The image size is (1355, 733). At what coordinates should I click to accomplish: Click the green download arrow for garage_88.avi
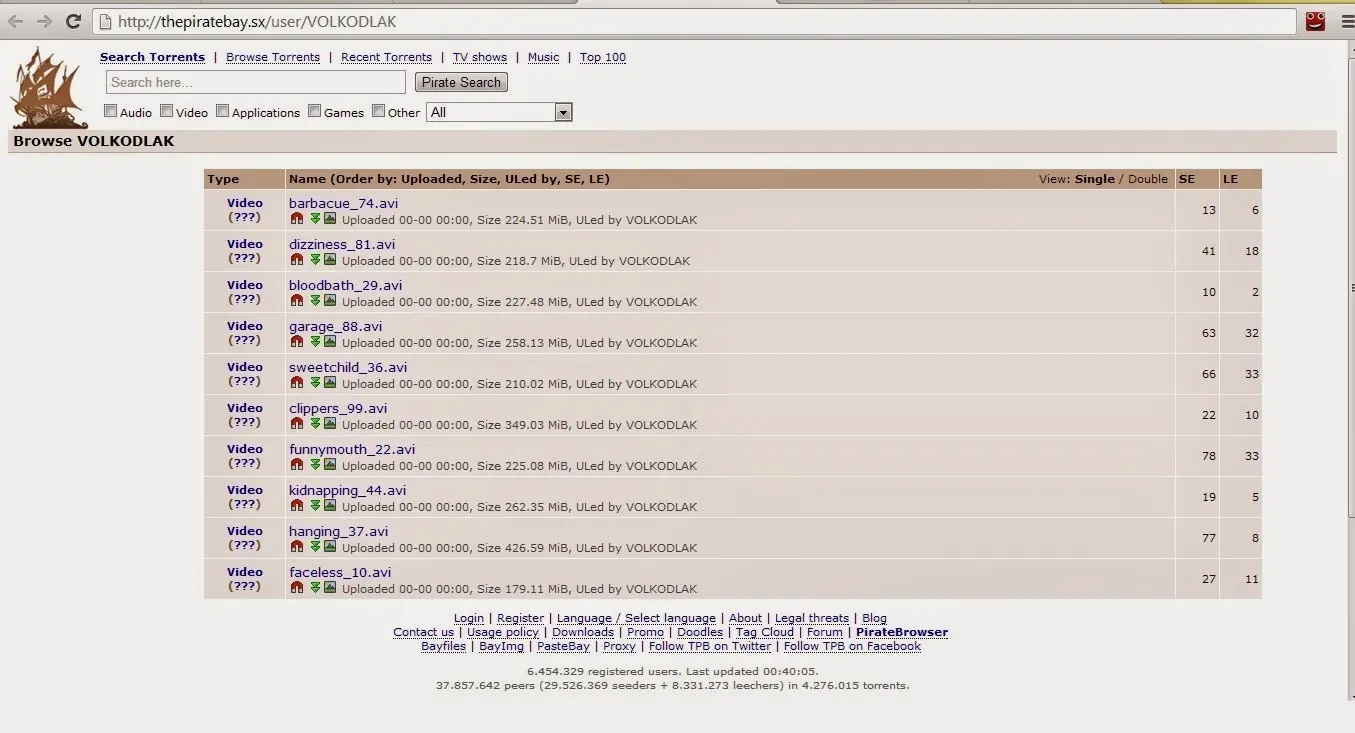315,341
